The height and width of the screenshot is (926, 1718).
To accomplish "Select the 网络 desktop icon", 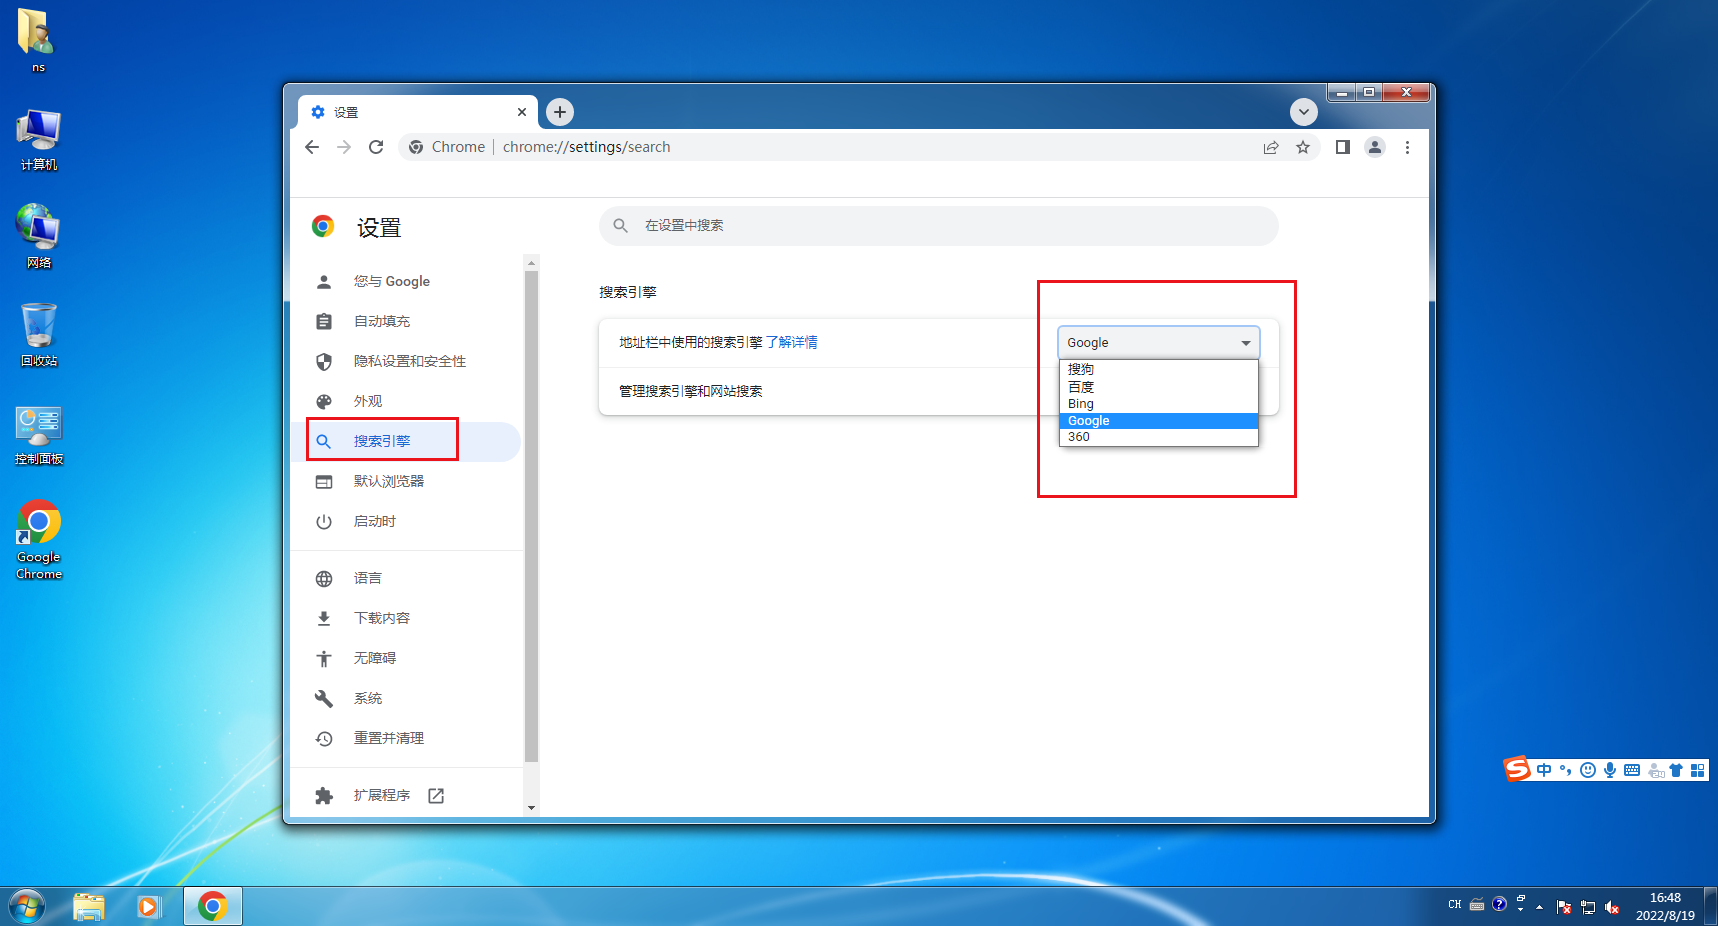I will point(39,237).
